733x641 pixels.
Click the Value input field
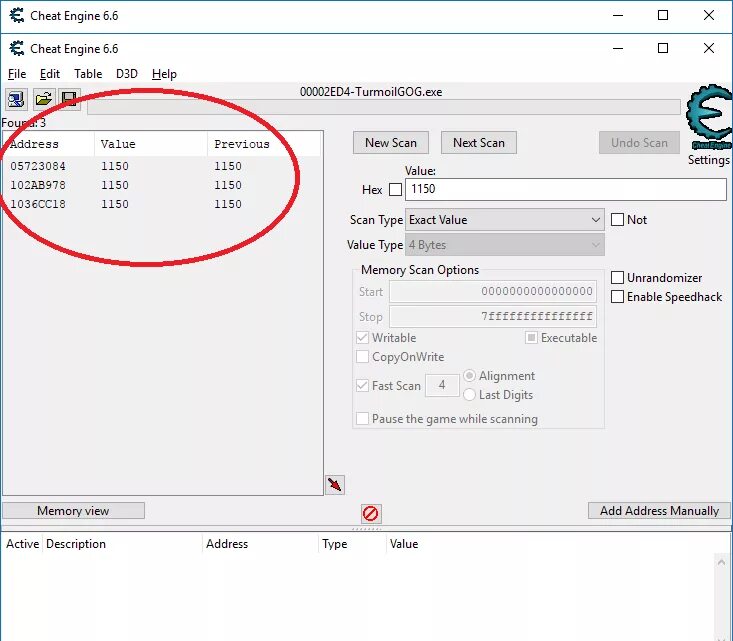(x=566, y=189)
